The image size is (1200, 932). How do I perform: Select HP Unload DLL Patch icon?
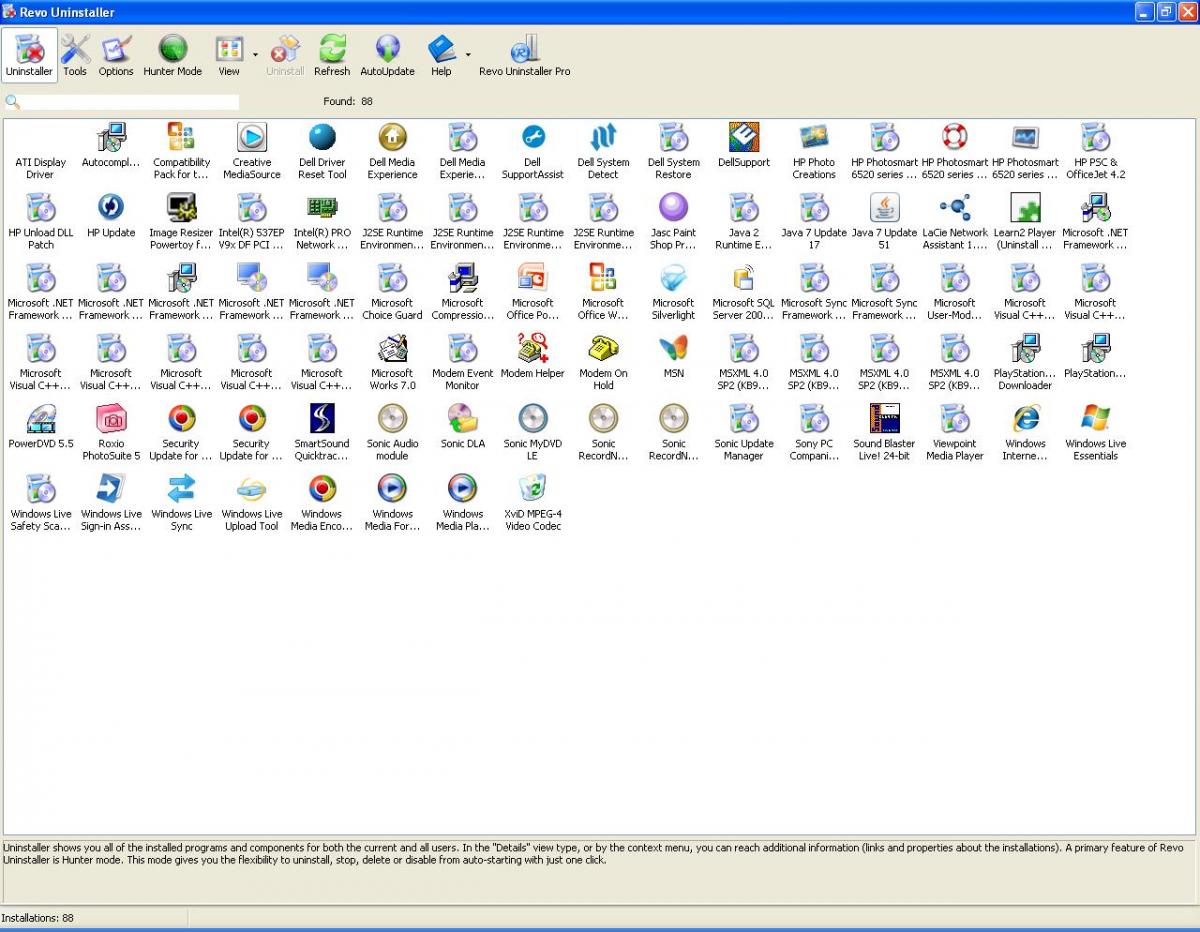pos(41,207)
